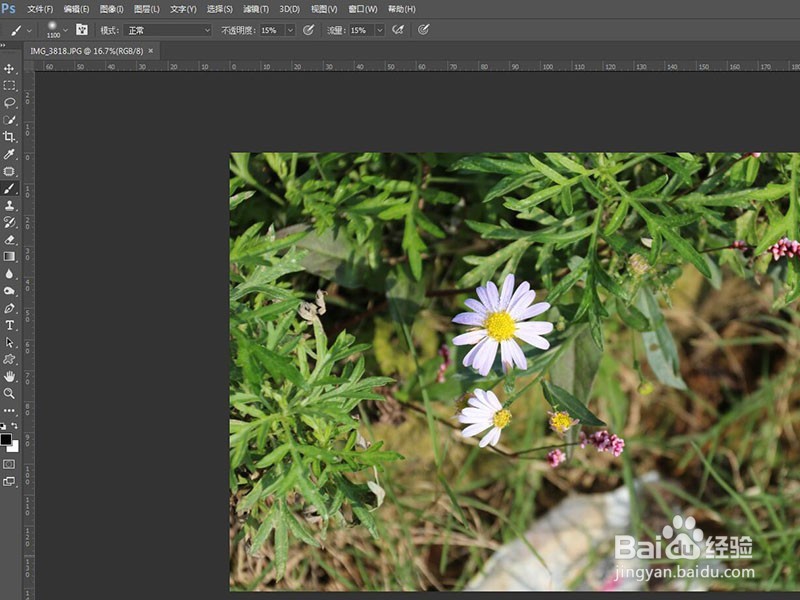Toggle Quick Mask mode
Screen dimensions: 800x600
coord(9,464)
